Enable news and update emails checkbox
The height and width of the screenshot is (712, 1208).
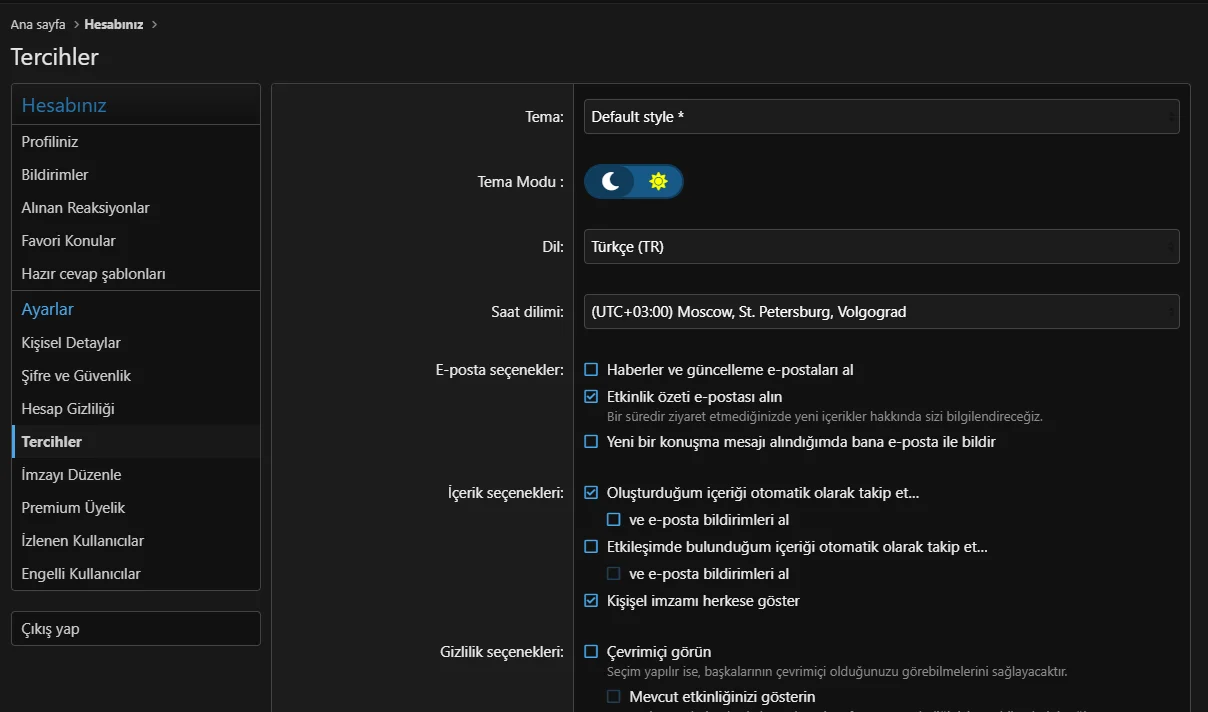point(592,370)
